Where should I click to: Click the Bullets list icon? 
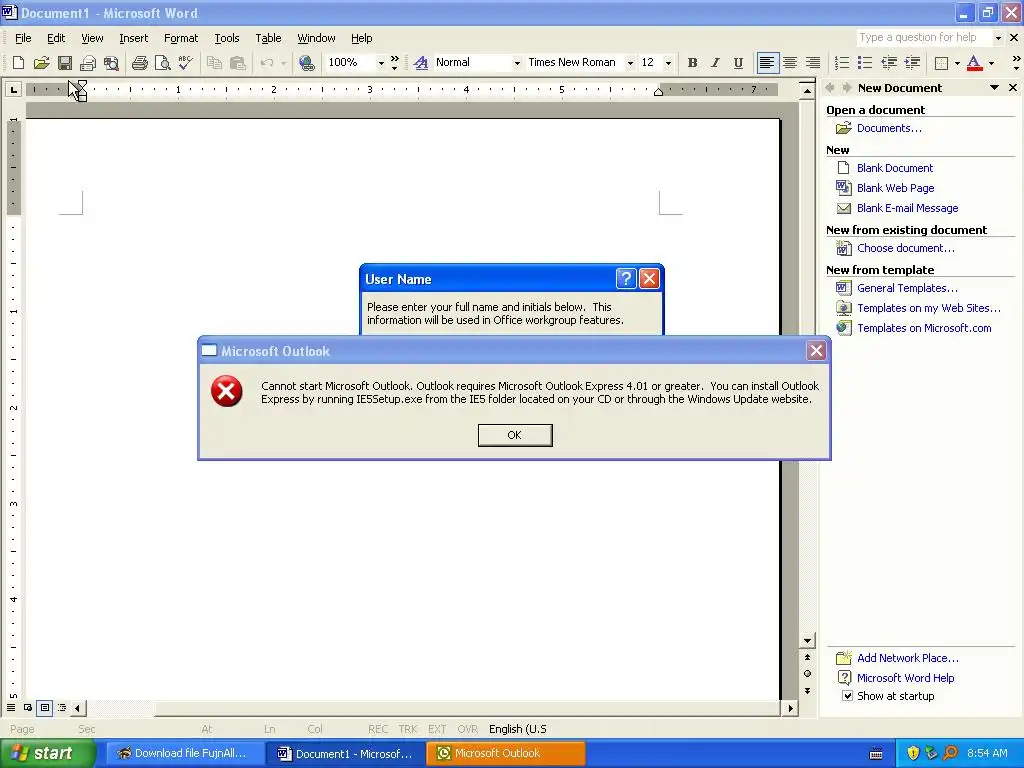point(865,63)
